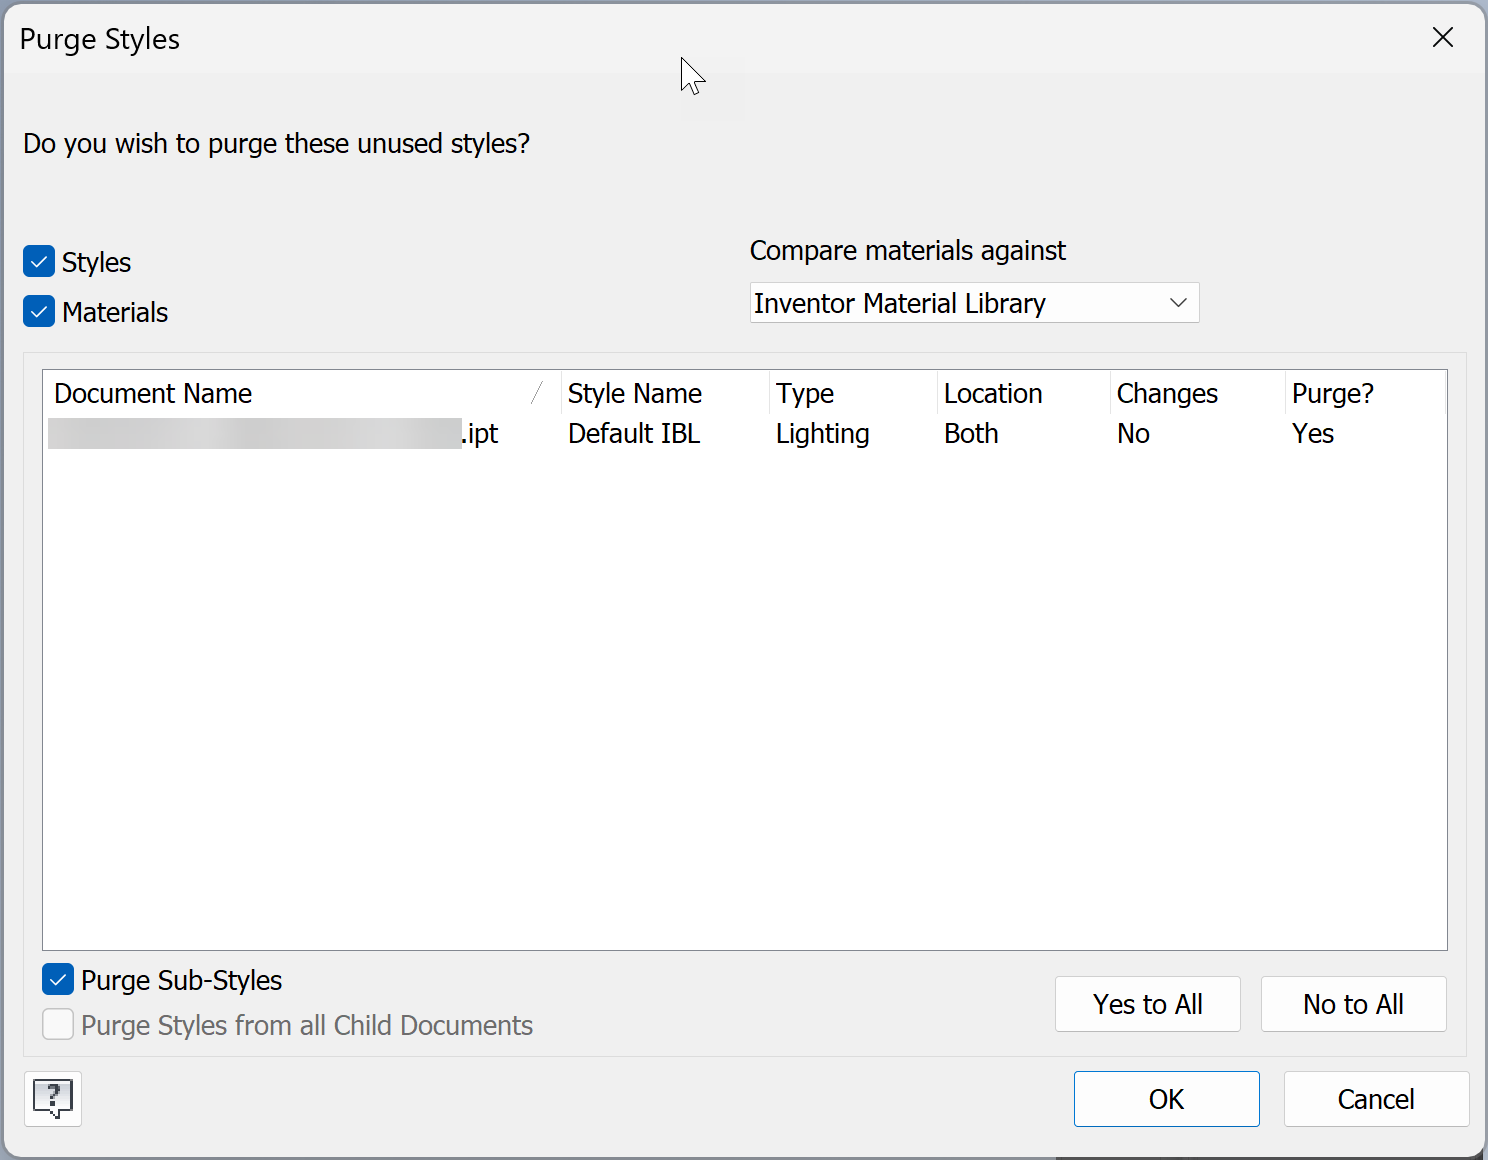The width and height of the screenshot is (1488, 1160).
Task: Sort by the Style Name column
Action: 634,394
